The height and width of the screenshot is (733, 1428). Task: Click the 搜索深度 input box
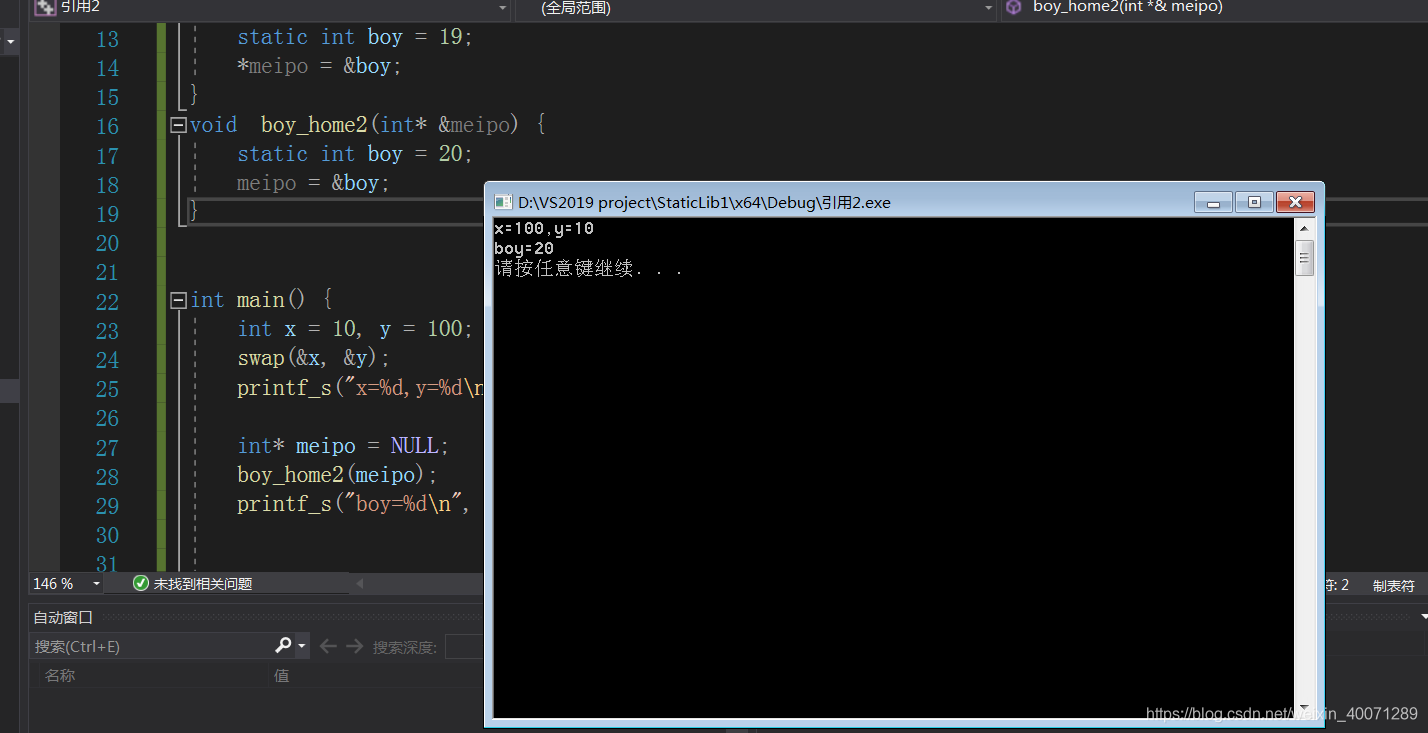coord(464,647)
